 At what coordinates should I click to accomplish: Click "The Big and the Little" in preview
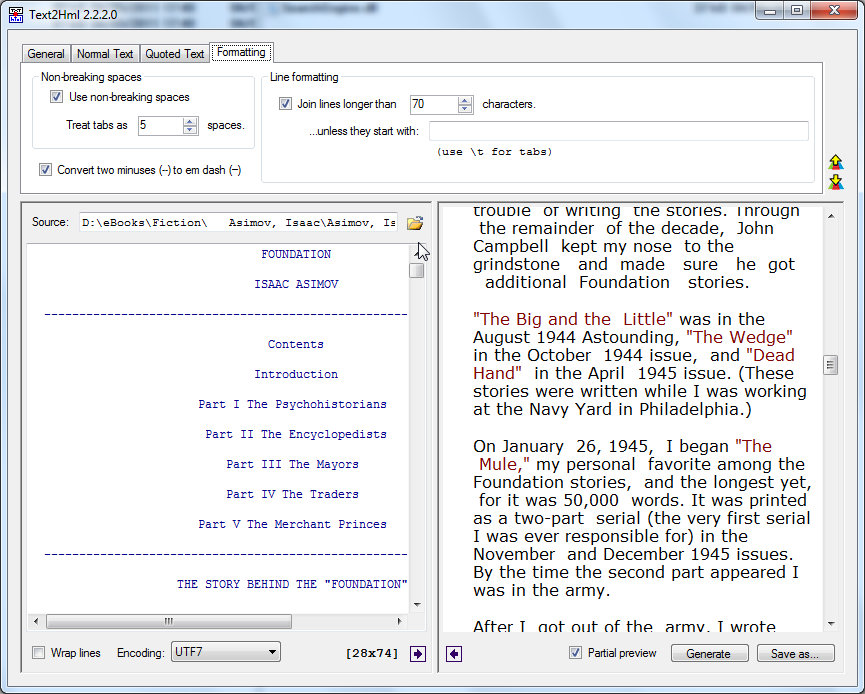tap(573, 319)
